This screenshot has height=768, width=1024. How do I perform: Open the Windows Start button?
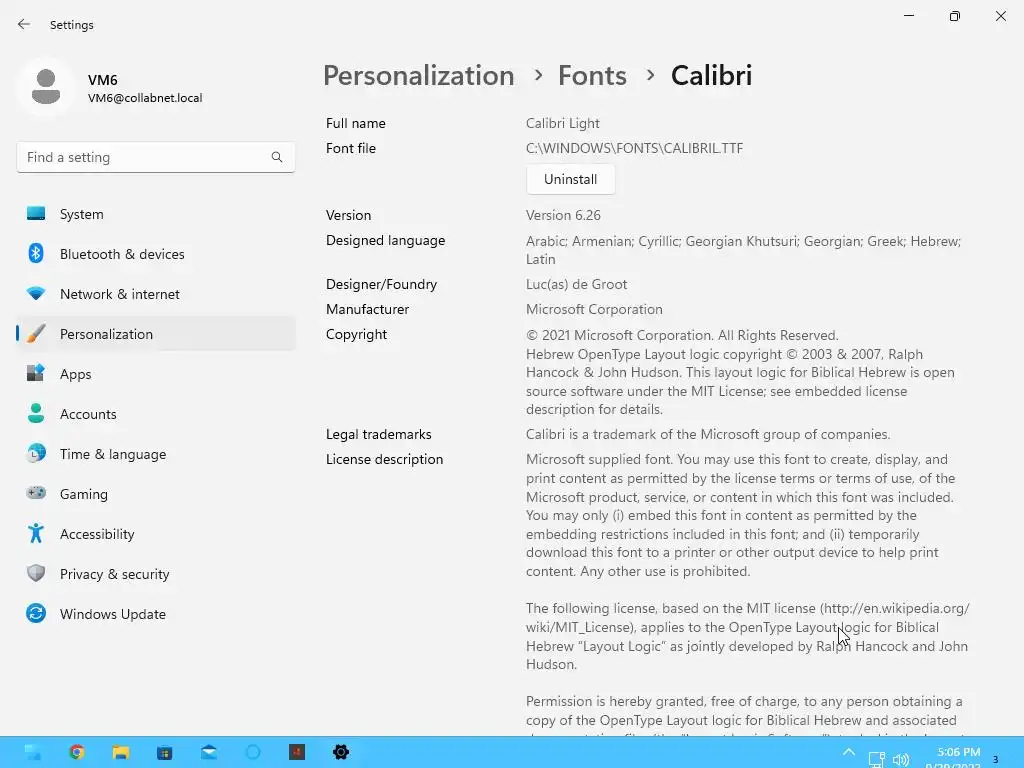pos(33,752)
